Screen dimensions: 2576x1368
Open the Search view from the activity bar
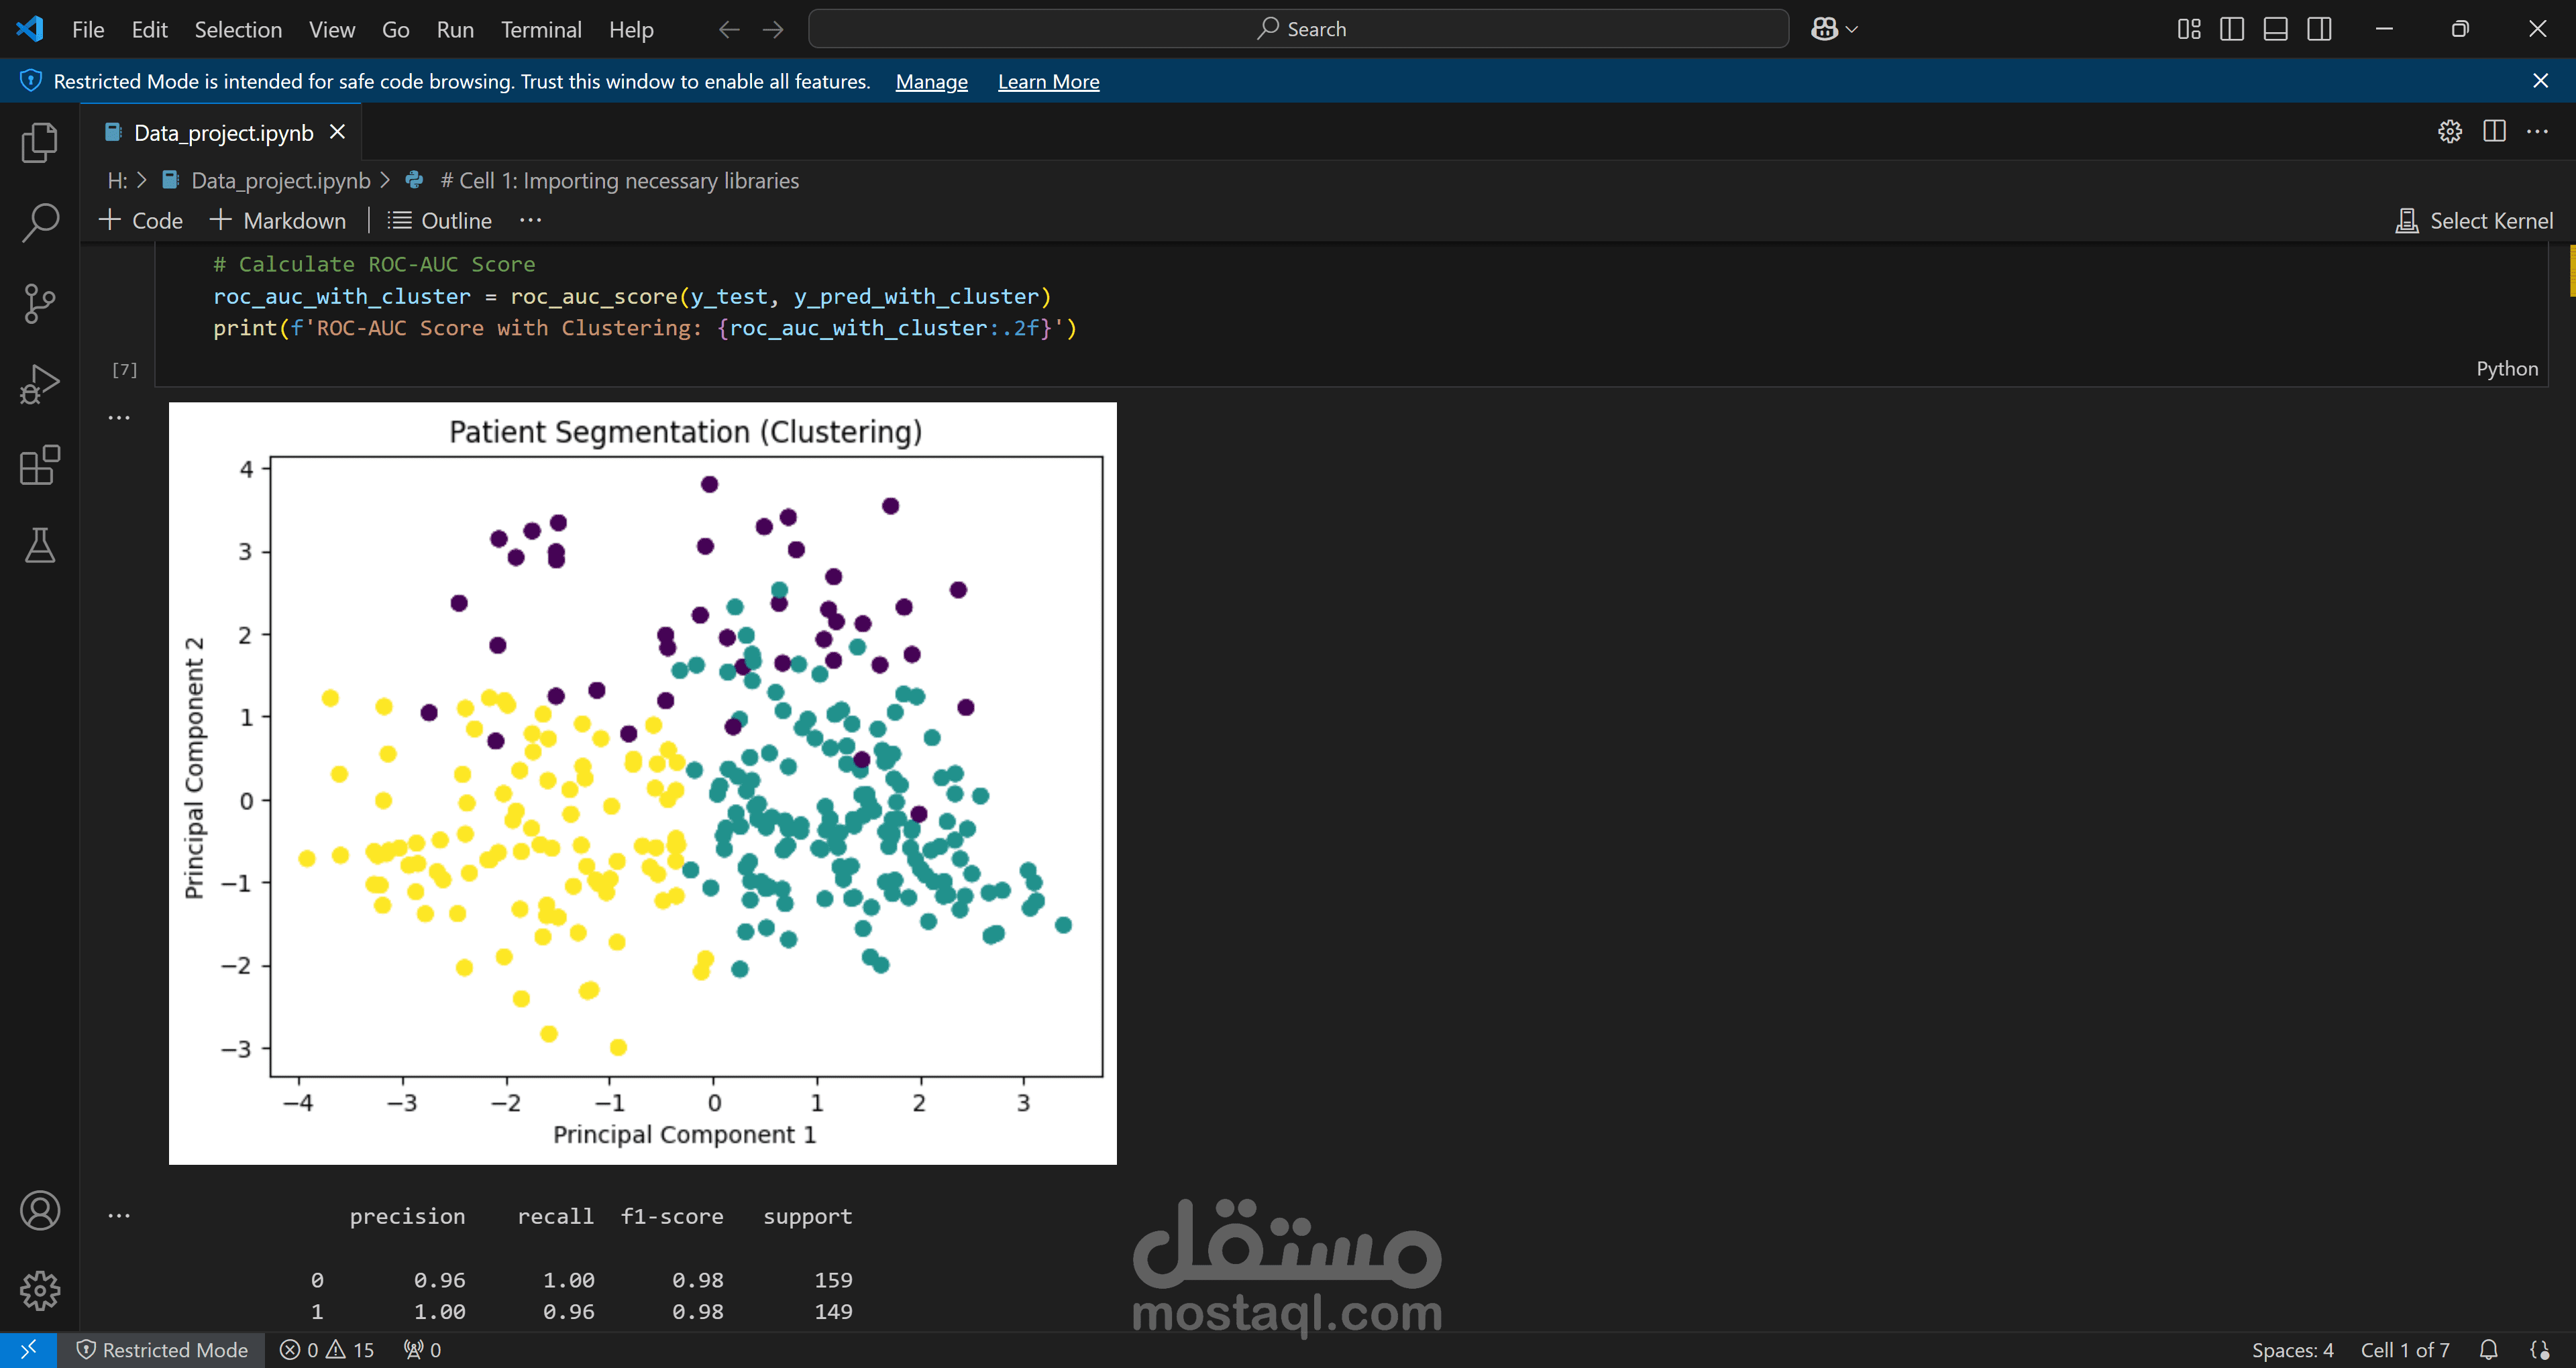(x=39, y=222)
